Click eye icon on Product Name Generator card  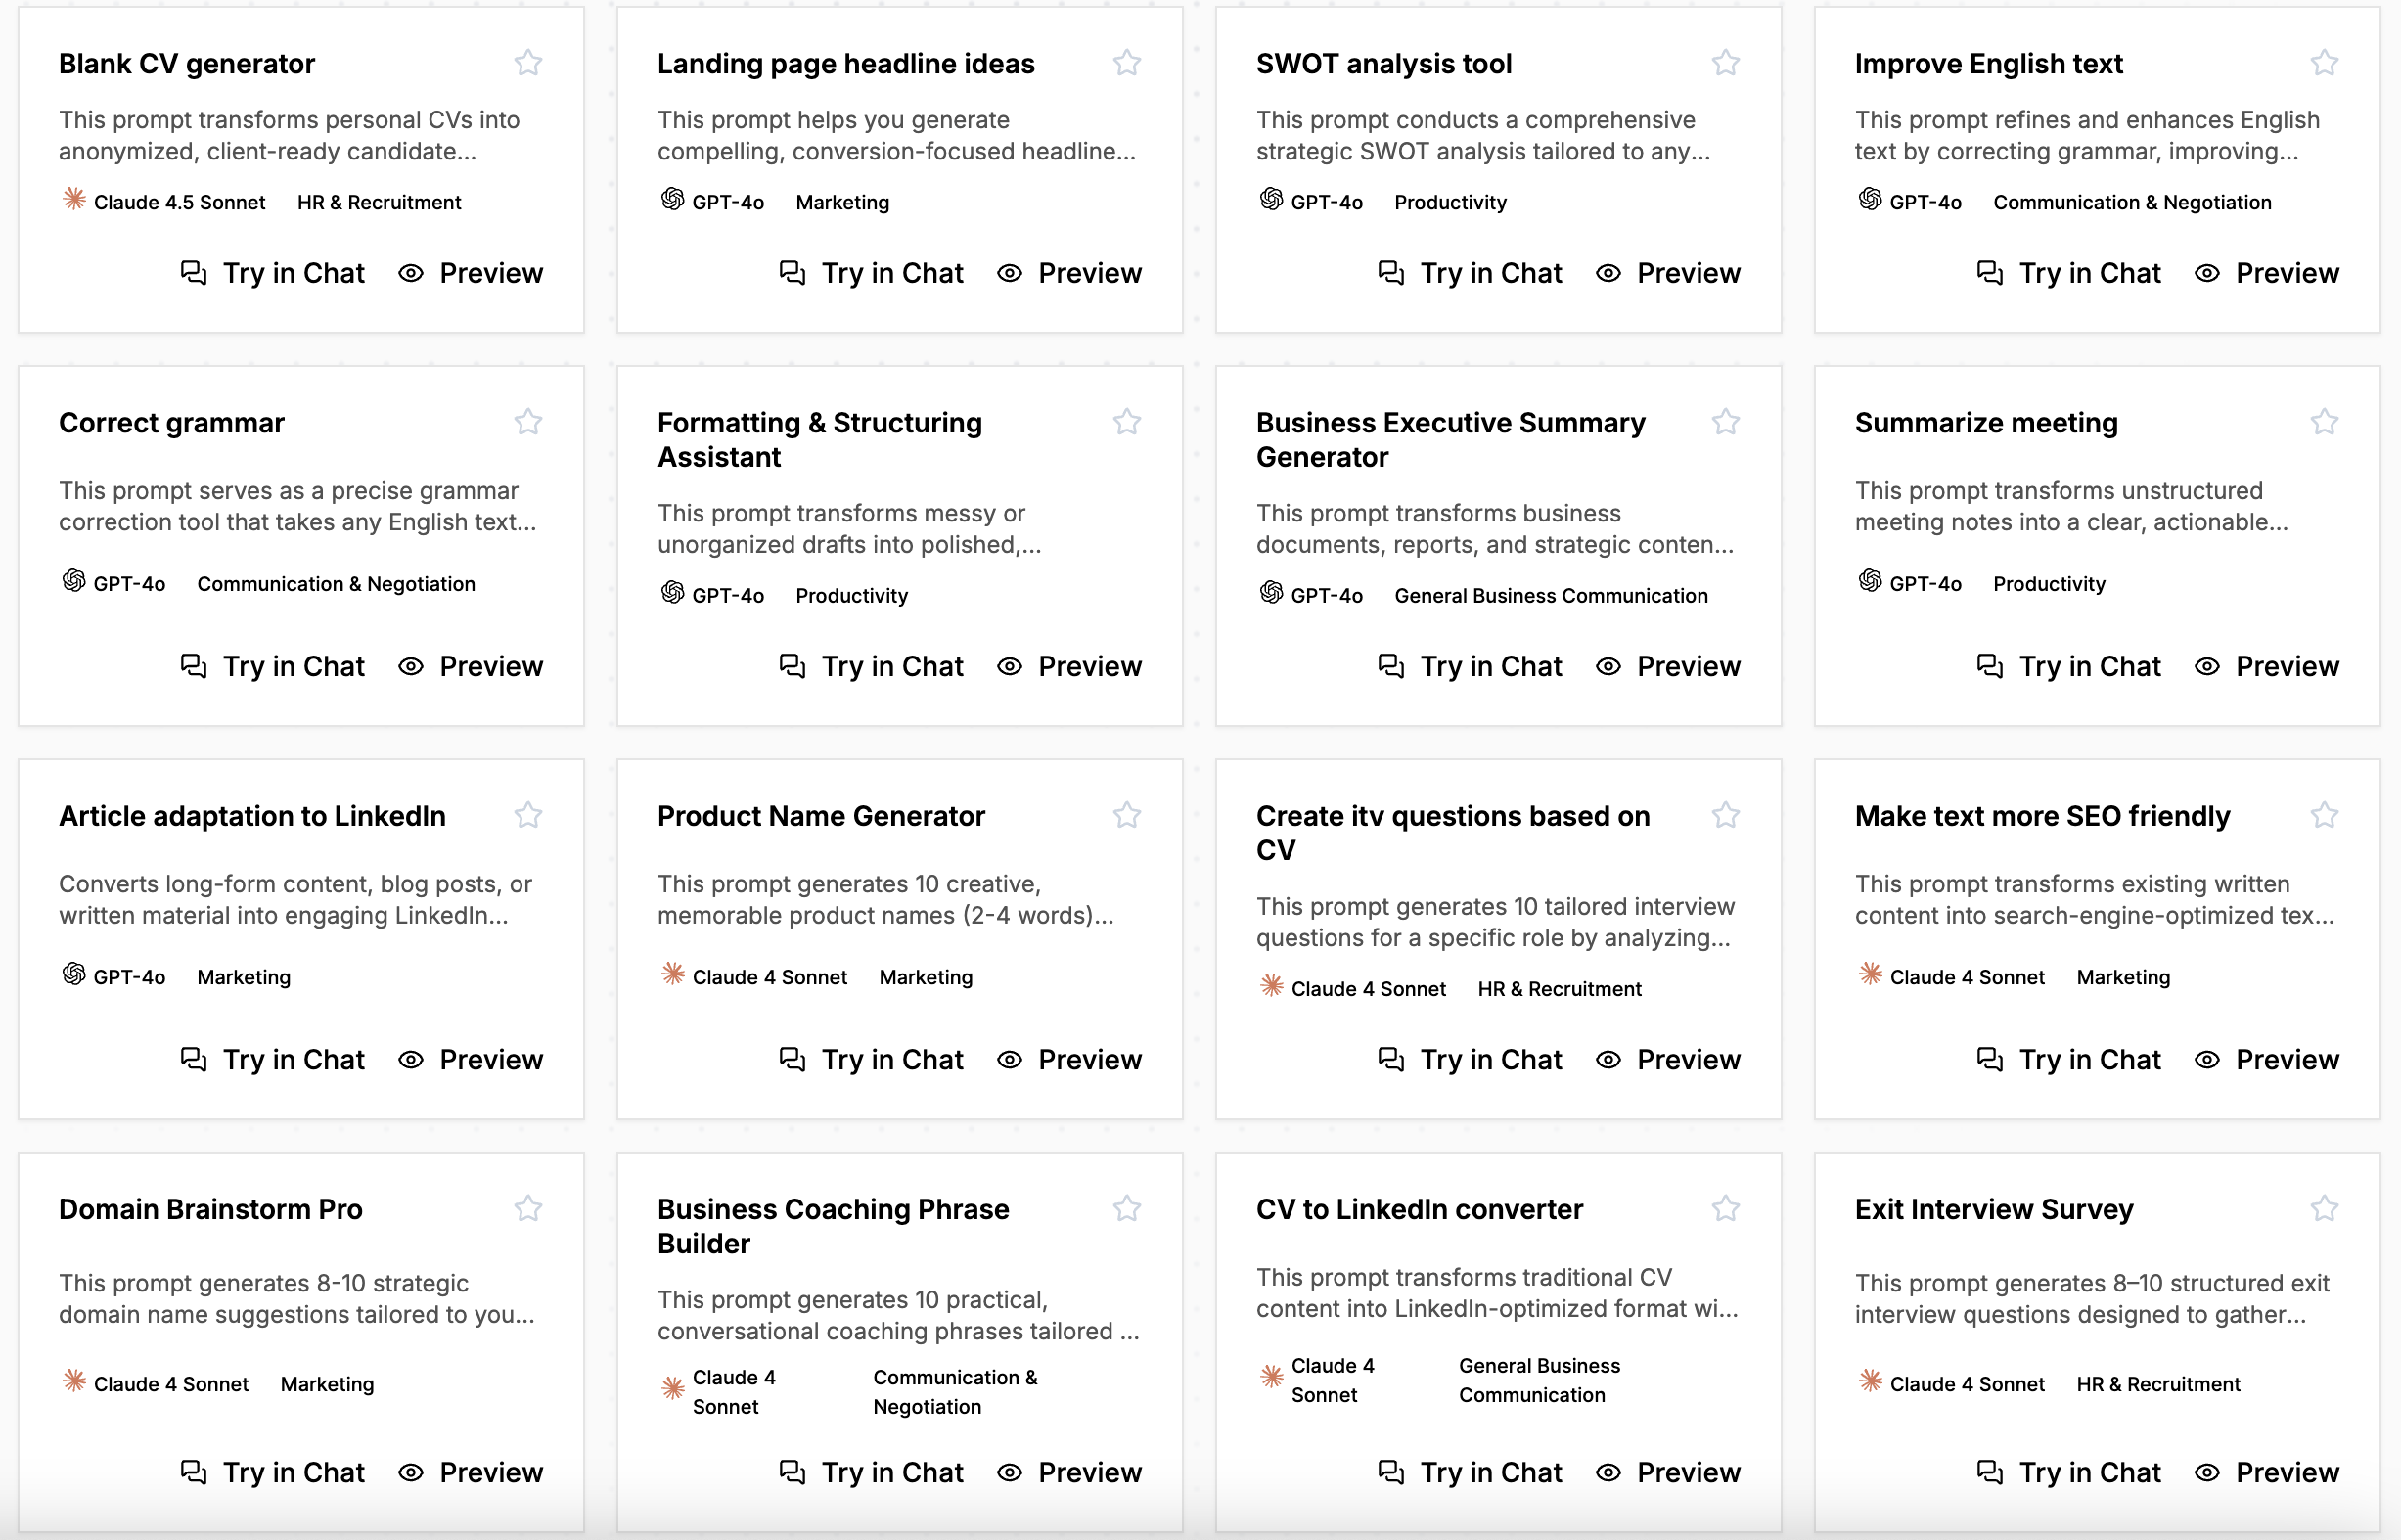(1009, 1060)
